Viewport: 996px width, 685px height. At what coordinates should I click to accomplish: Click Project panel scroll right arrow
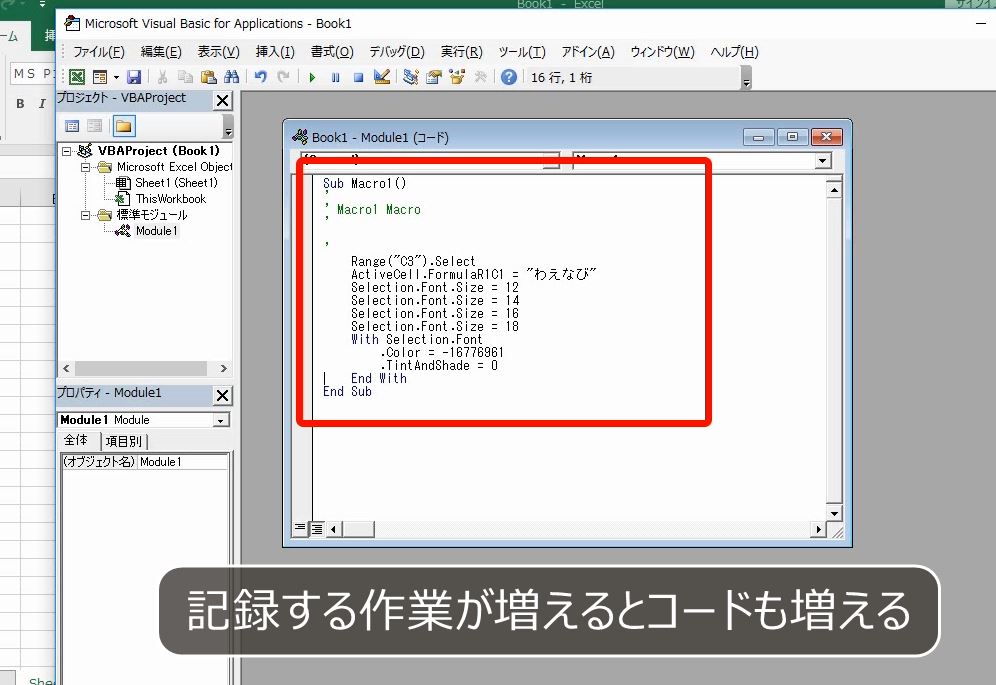[224, 369]
